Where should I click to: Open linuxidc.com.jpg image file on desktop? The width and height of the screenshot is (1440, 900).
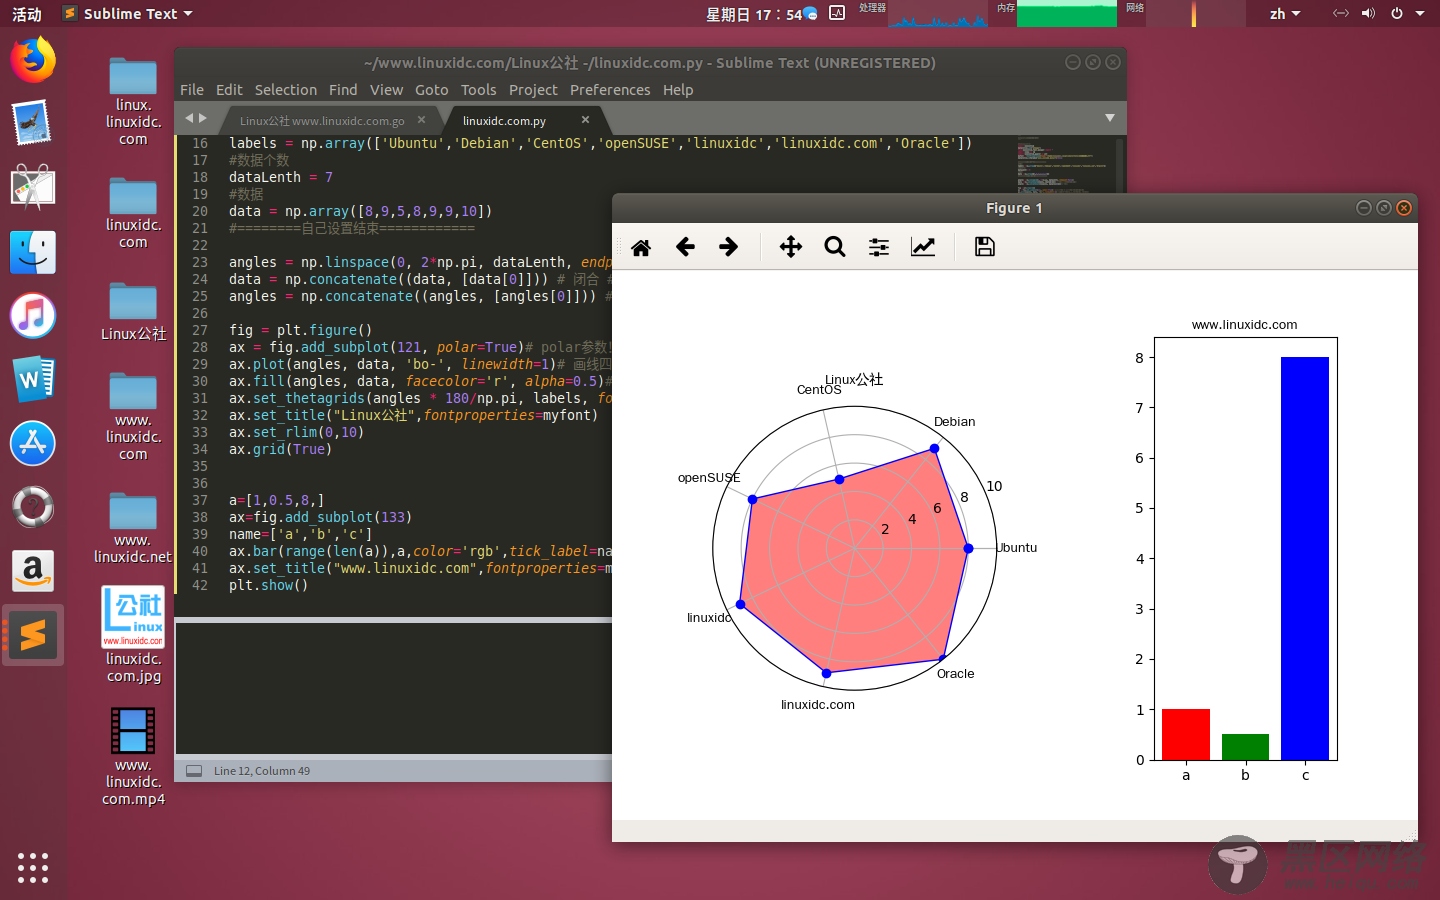click(133, 635)
